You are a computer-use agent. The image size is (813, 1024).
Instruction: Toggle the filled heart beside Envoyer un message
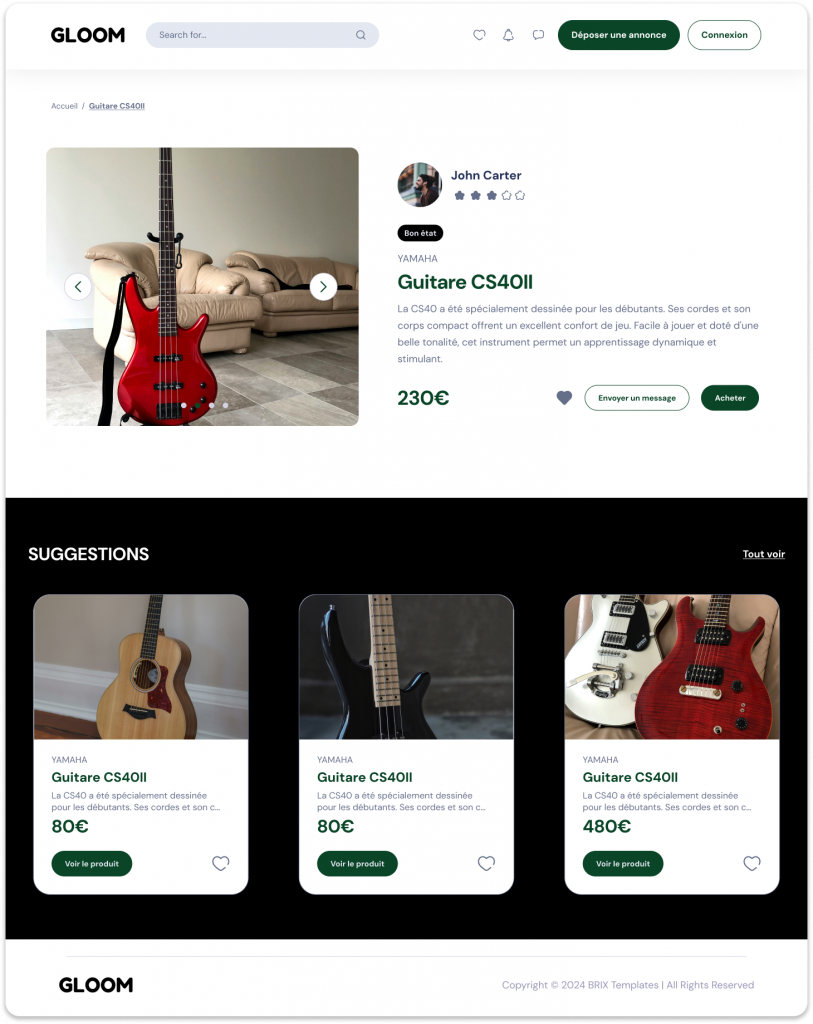[x=564, y=398]
